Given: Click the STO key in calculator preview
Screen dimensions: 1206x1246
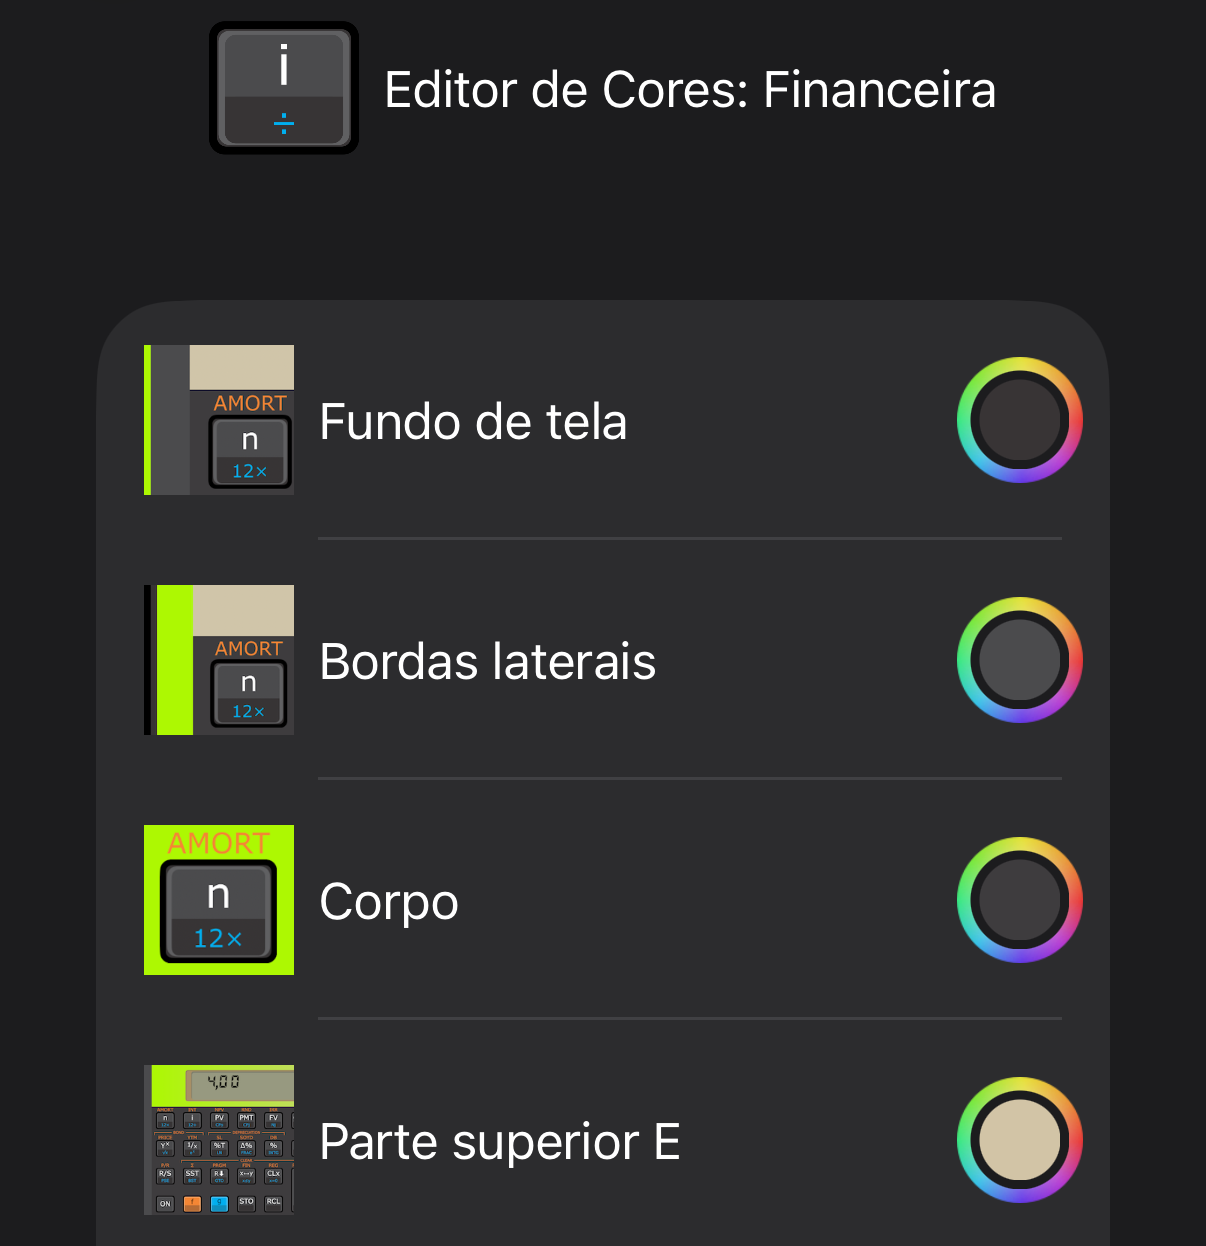Looking at the screenshot, I should pos(246,1203).
